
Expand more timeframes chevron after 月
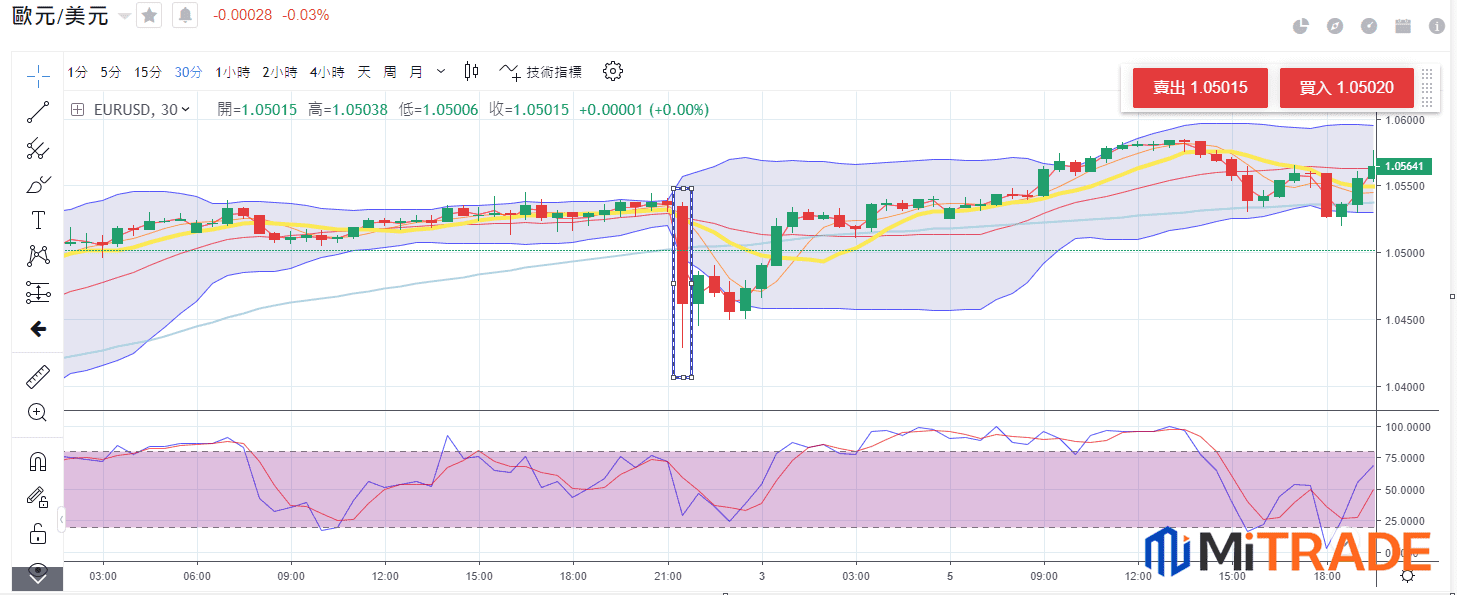point(442,72)
